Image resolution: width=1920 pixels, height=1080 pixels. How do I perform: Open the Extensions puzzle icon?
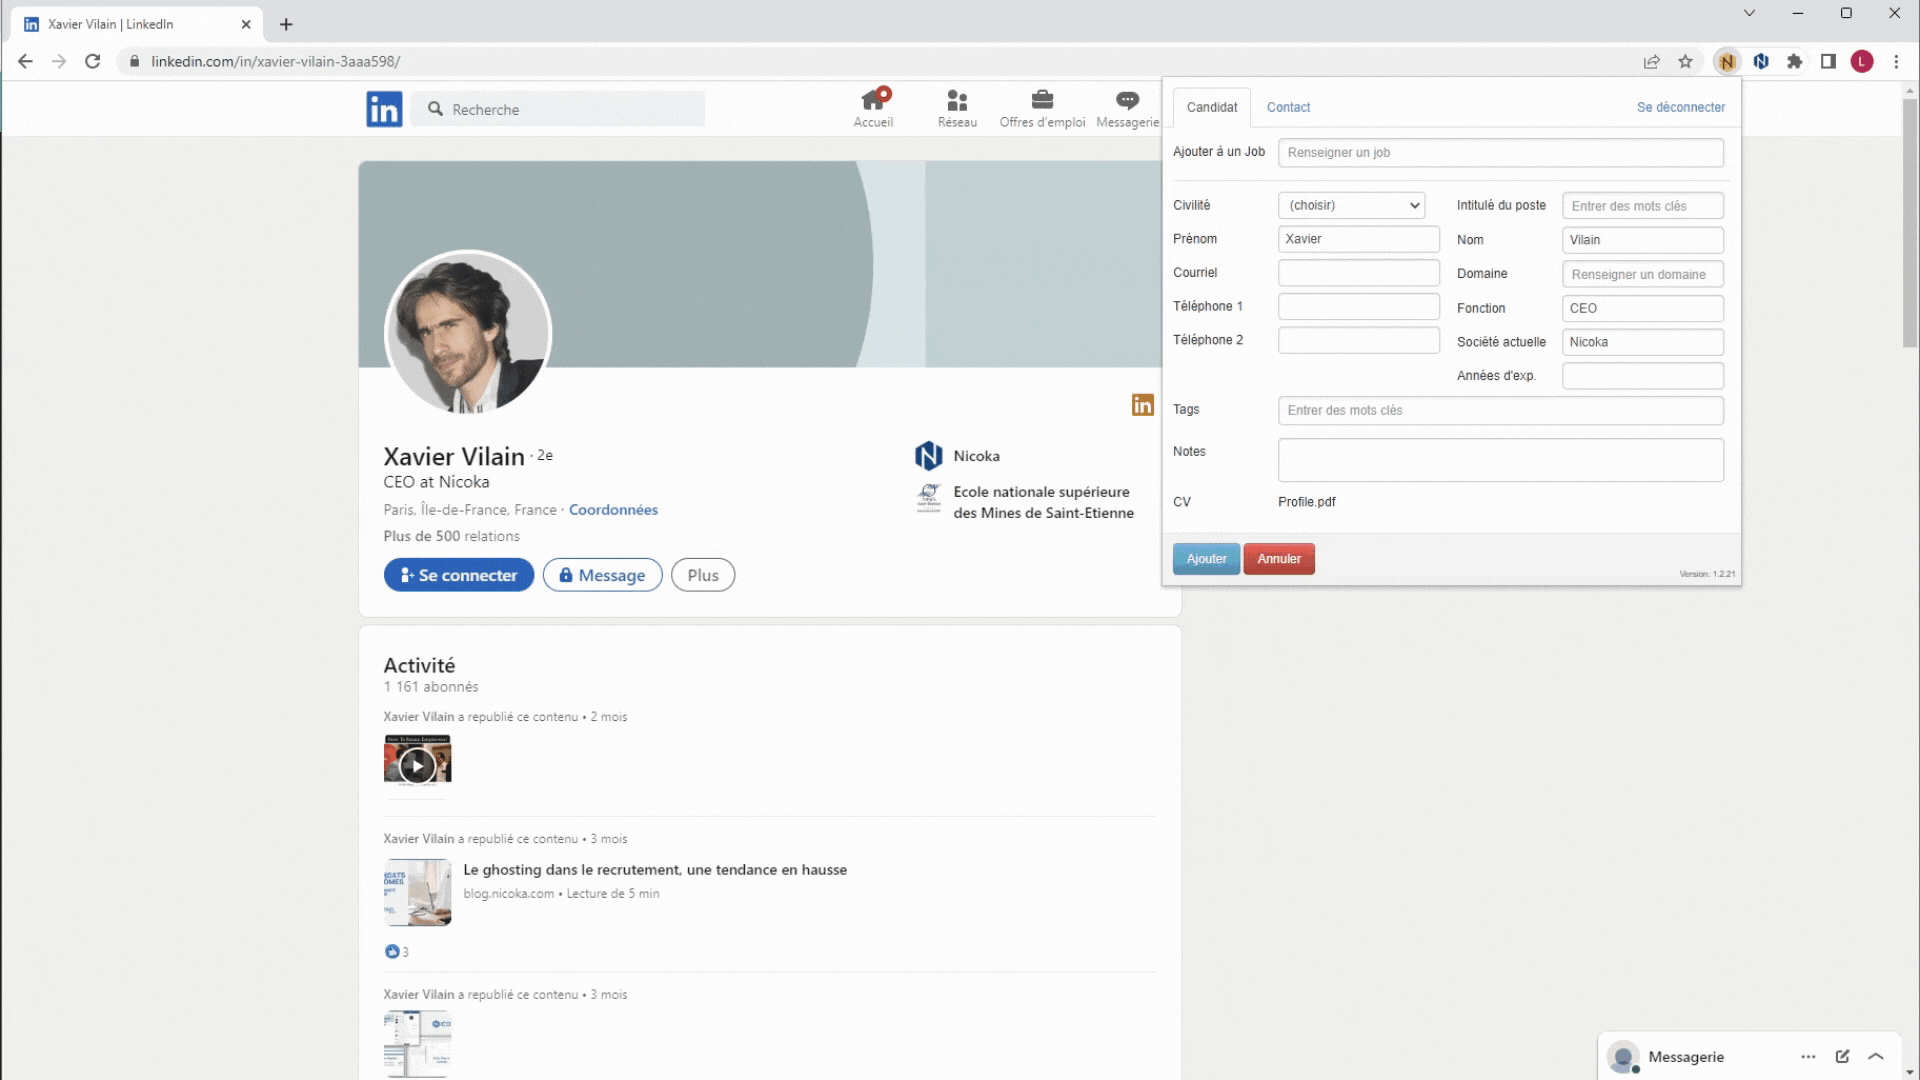tap(1795, 61)
